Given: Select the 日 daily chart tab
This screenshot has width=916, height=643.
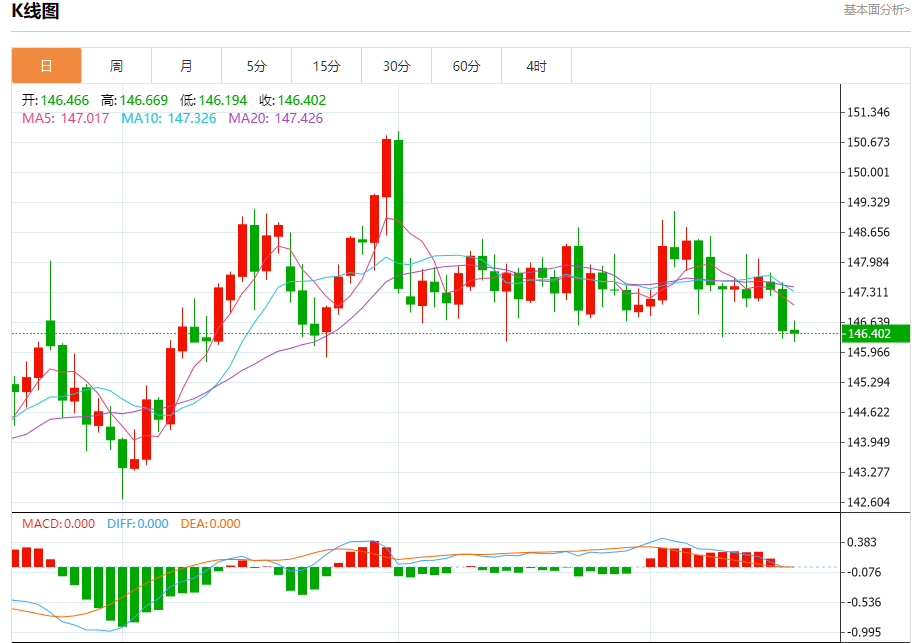Looking at the screenshot, I should [46, 67].
